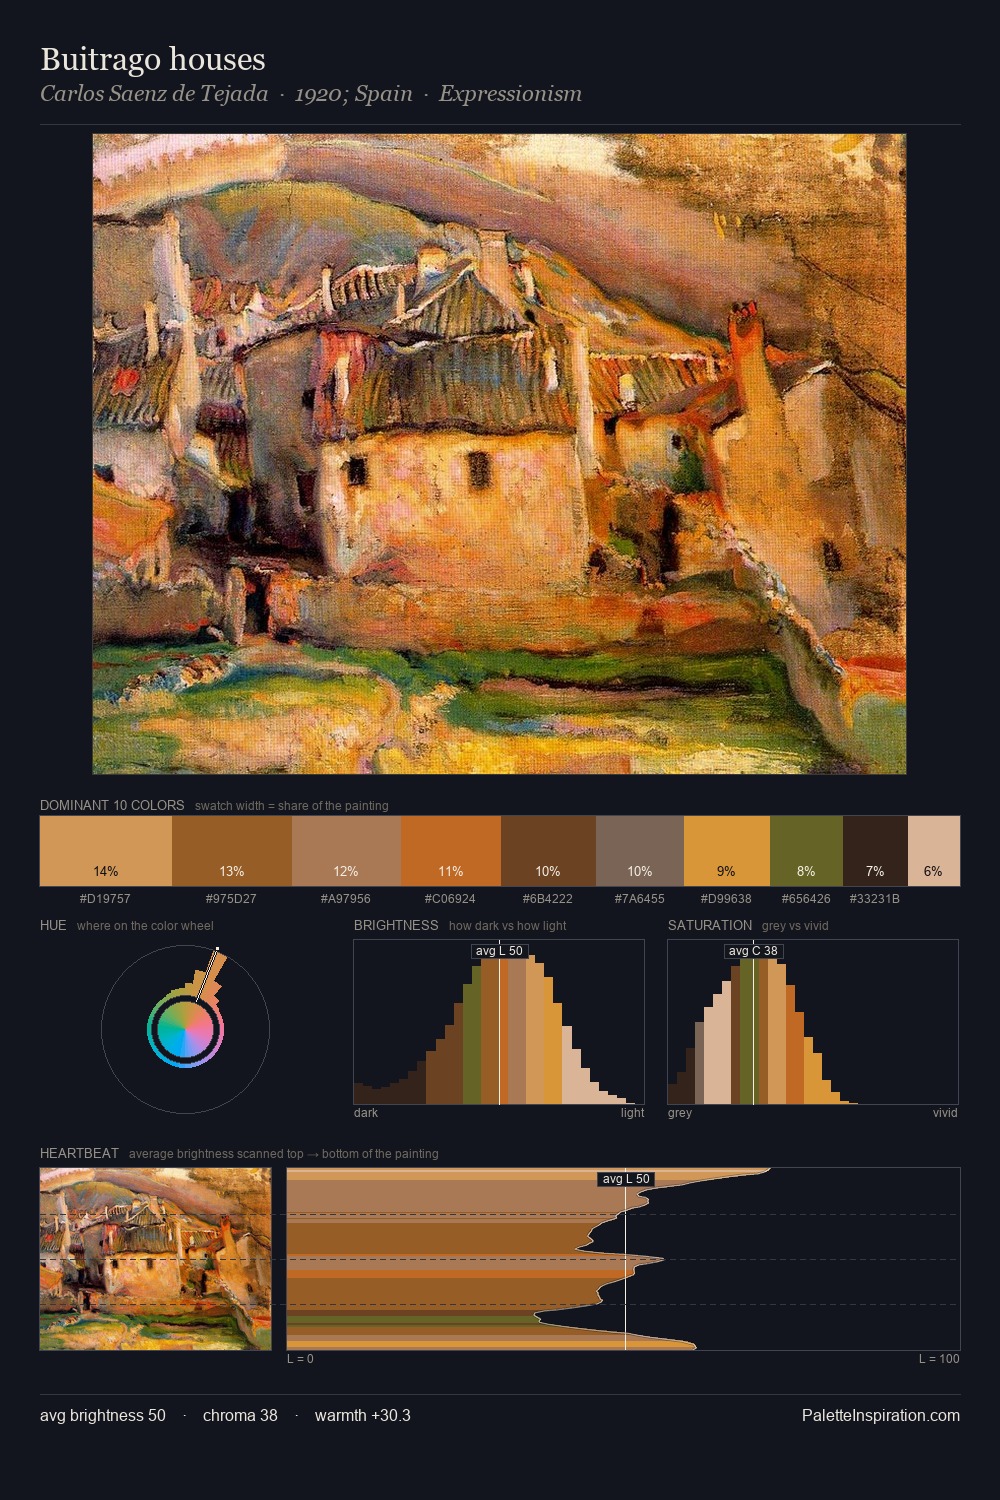Image resolution: width=1000 pixels, height=1500 pixels.
Task: Click the how dark vs how light caption
Action: click(x=507, y=925)
